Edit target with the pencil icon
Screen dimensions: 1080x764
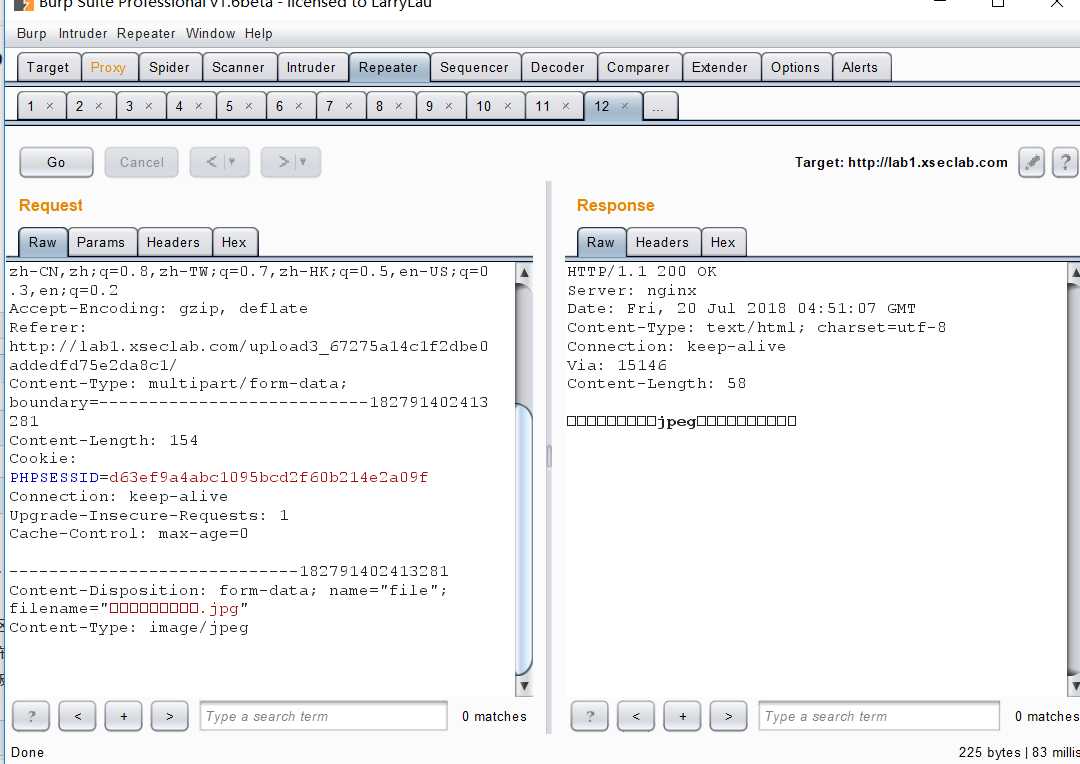coord(1031,163)
